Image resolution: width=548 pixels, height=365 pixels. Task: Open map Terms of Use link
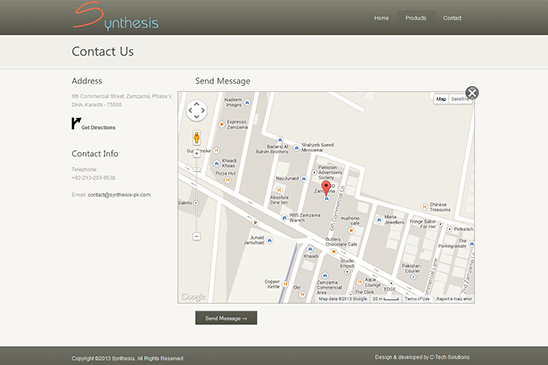(417, 299)
